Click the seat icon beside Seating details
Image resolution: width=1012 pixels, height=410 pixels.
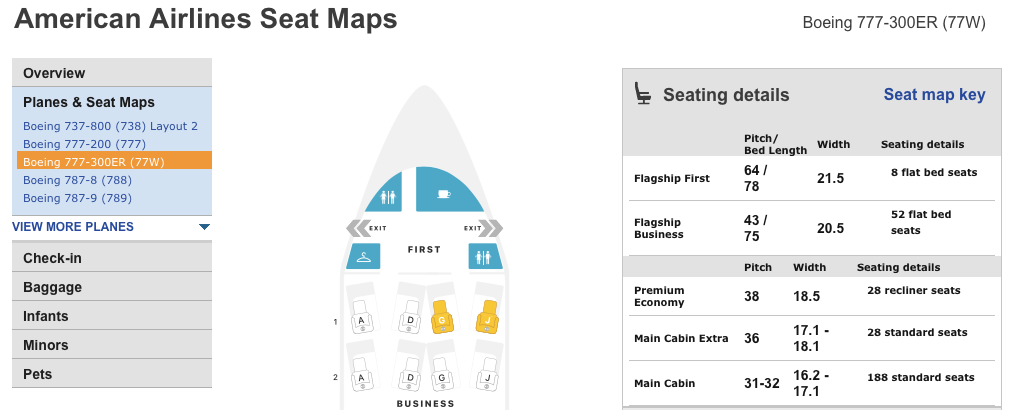point(642,93)
